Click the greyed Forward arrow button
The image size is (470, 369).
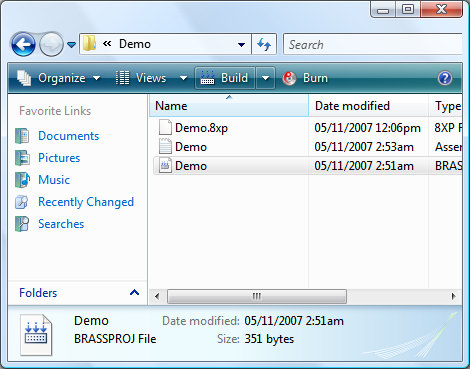(51, 44)
